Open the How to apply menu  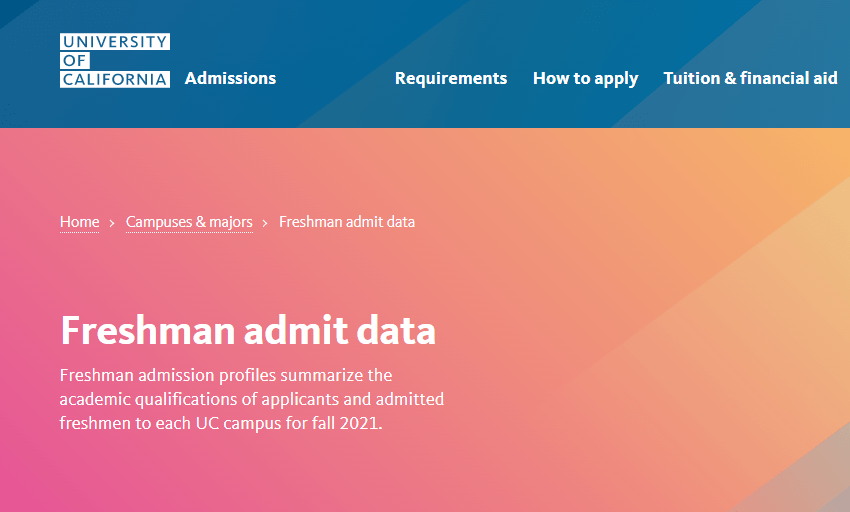pyautogui.click(x=585, y=79)
